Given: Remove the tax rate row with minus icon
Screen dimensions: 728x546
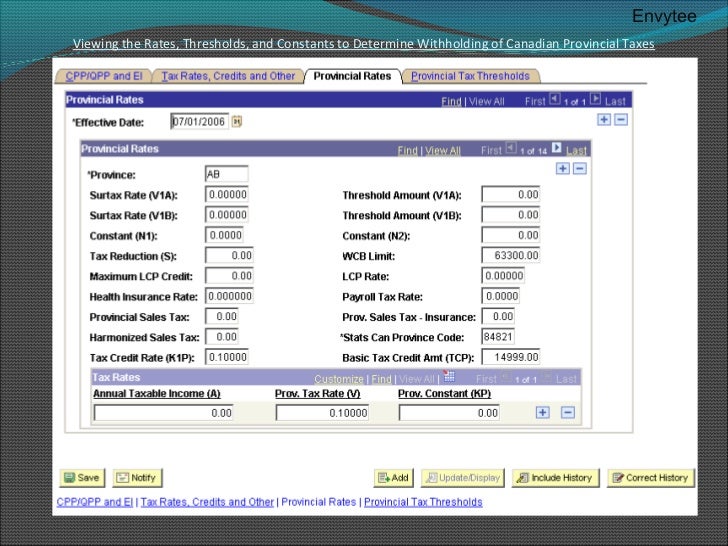Looking at the screenshot, I should 568,412.
